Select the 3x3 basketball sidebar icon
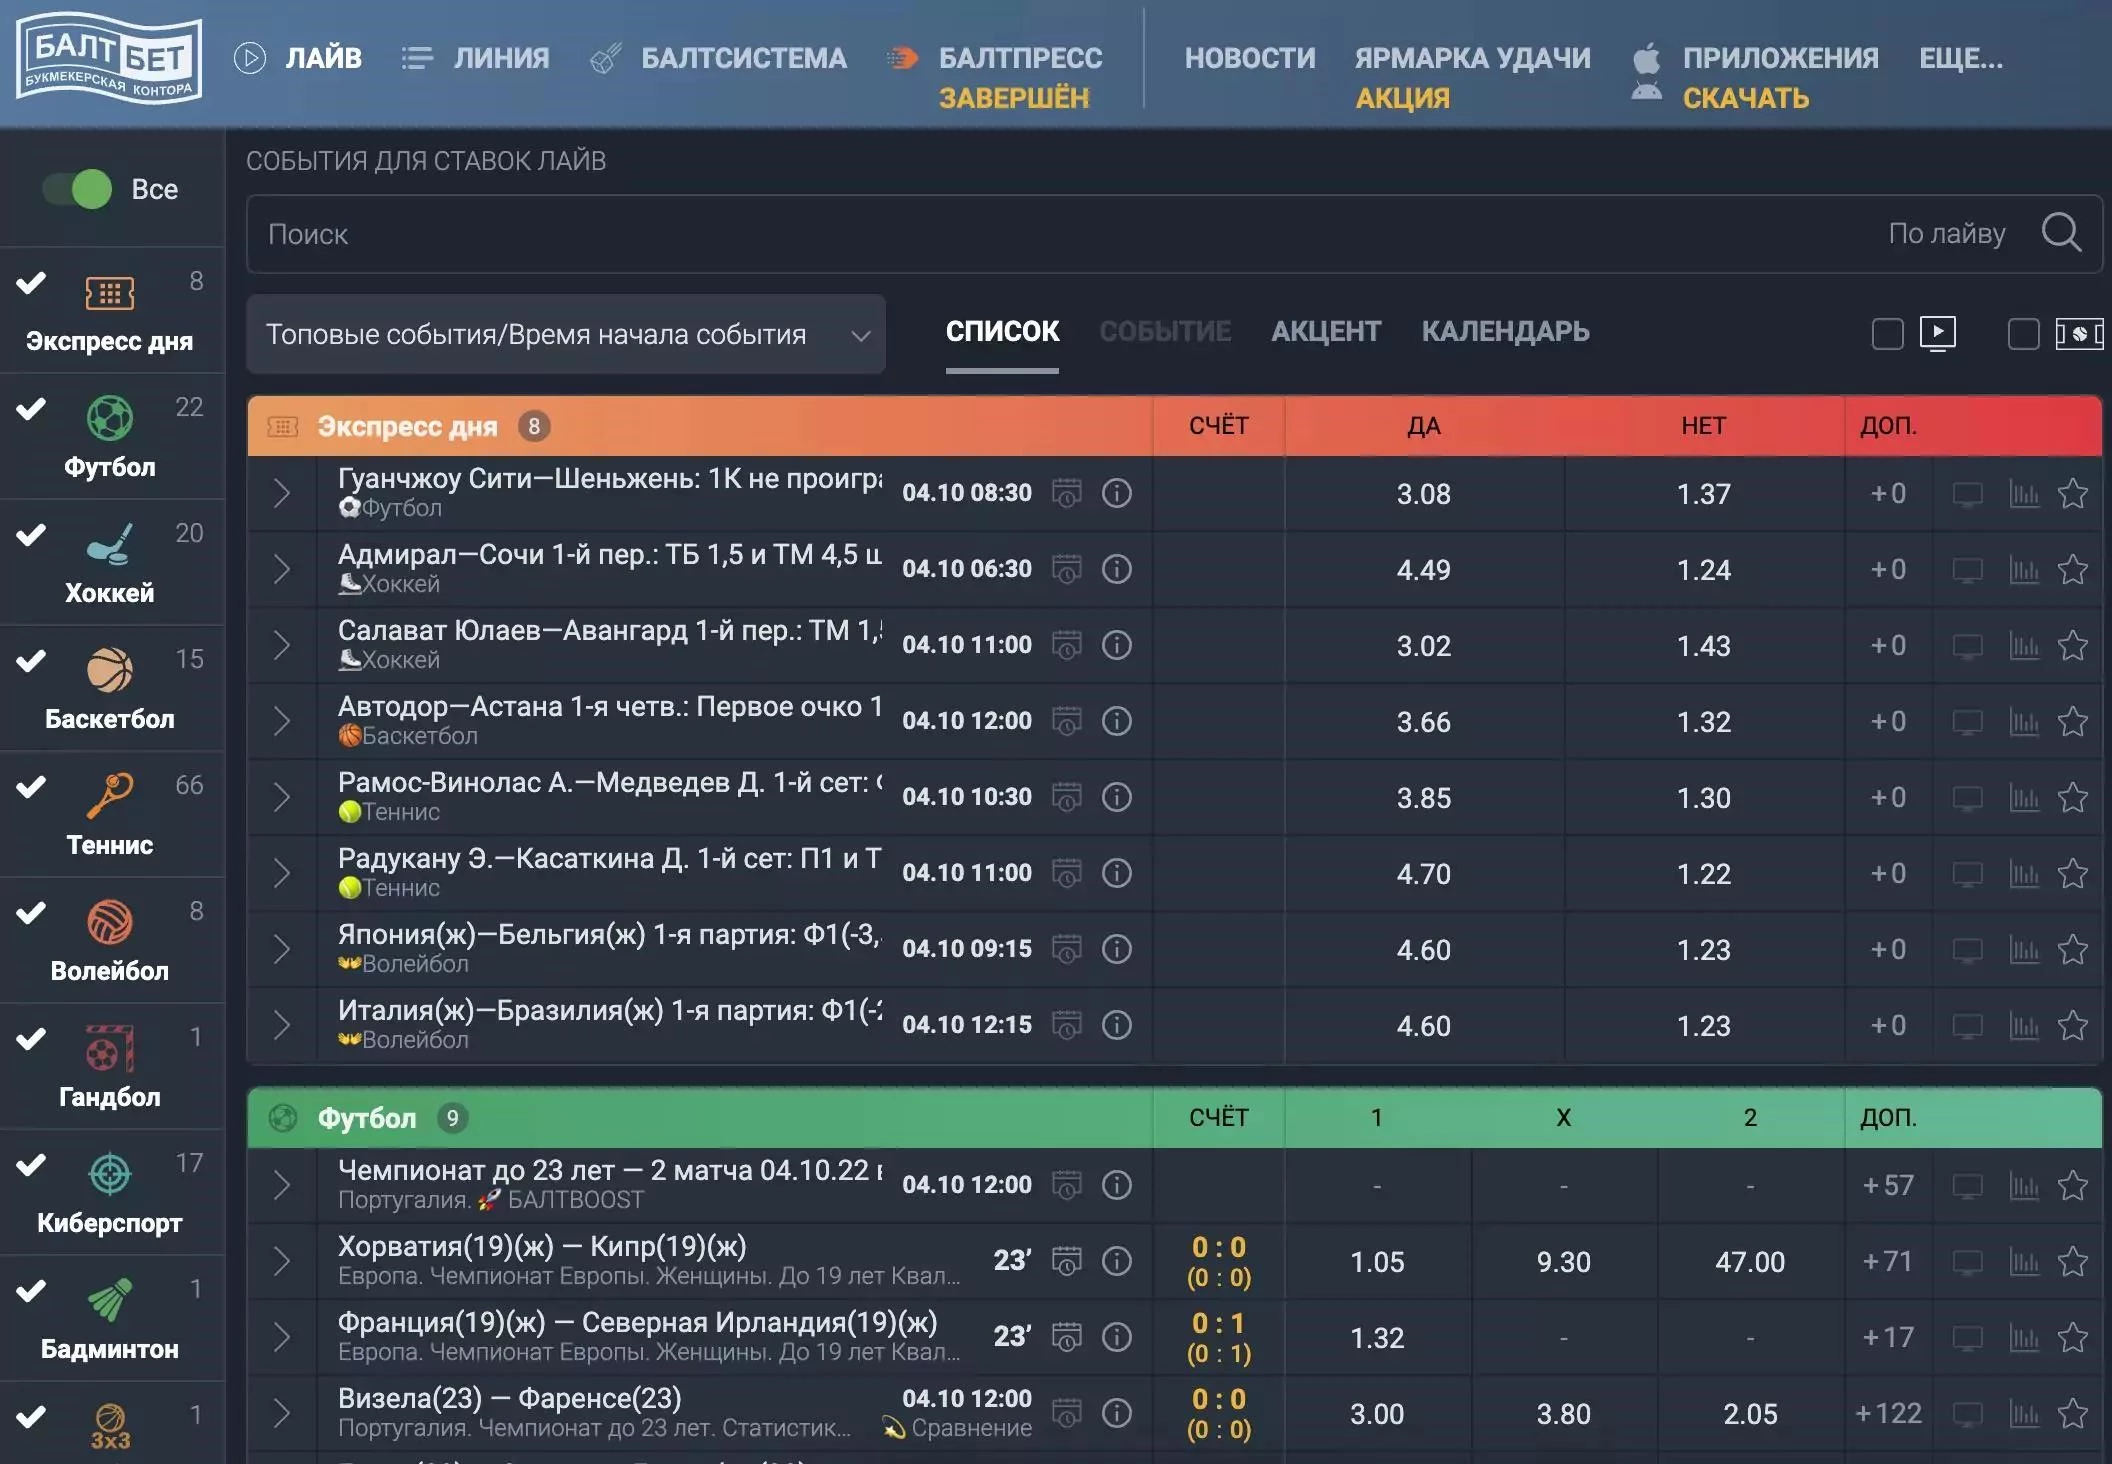The width and height of the screenshot is (2112, 1464). (x=110, y=1425)
